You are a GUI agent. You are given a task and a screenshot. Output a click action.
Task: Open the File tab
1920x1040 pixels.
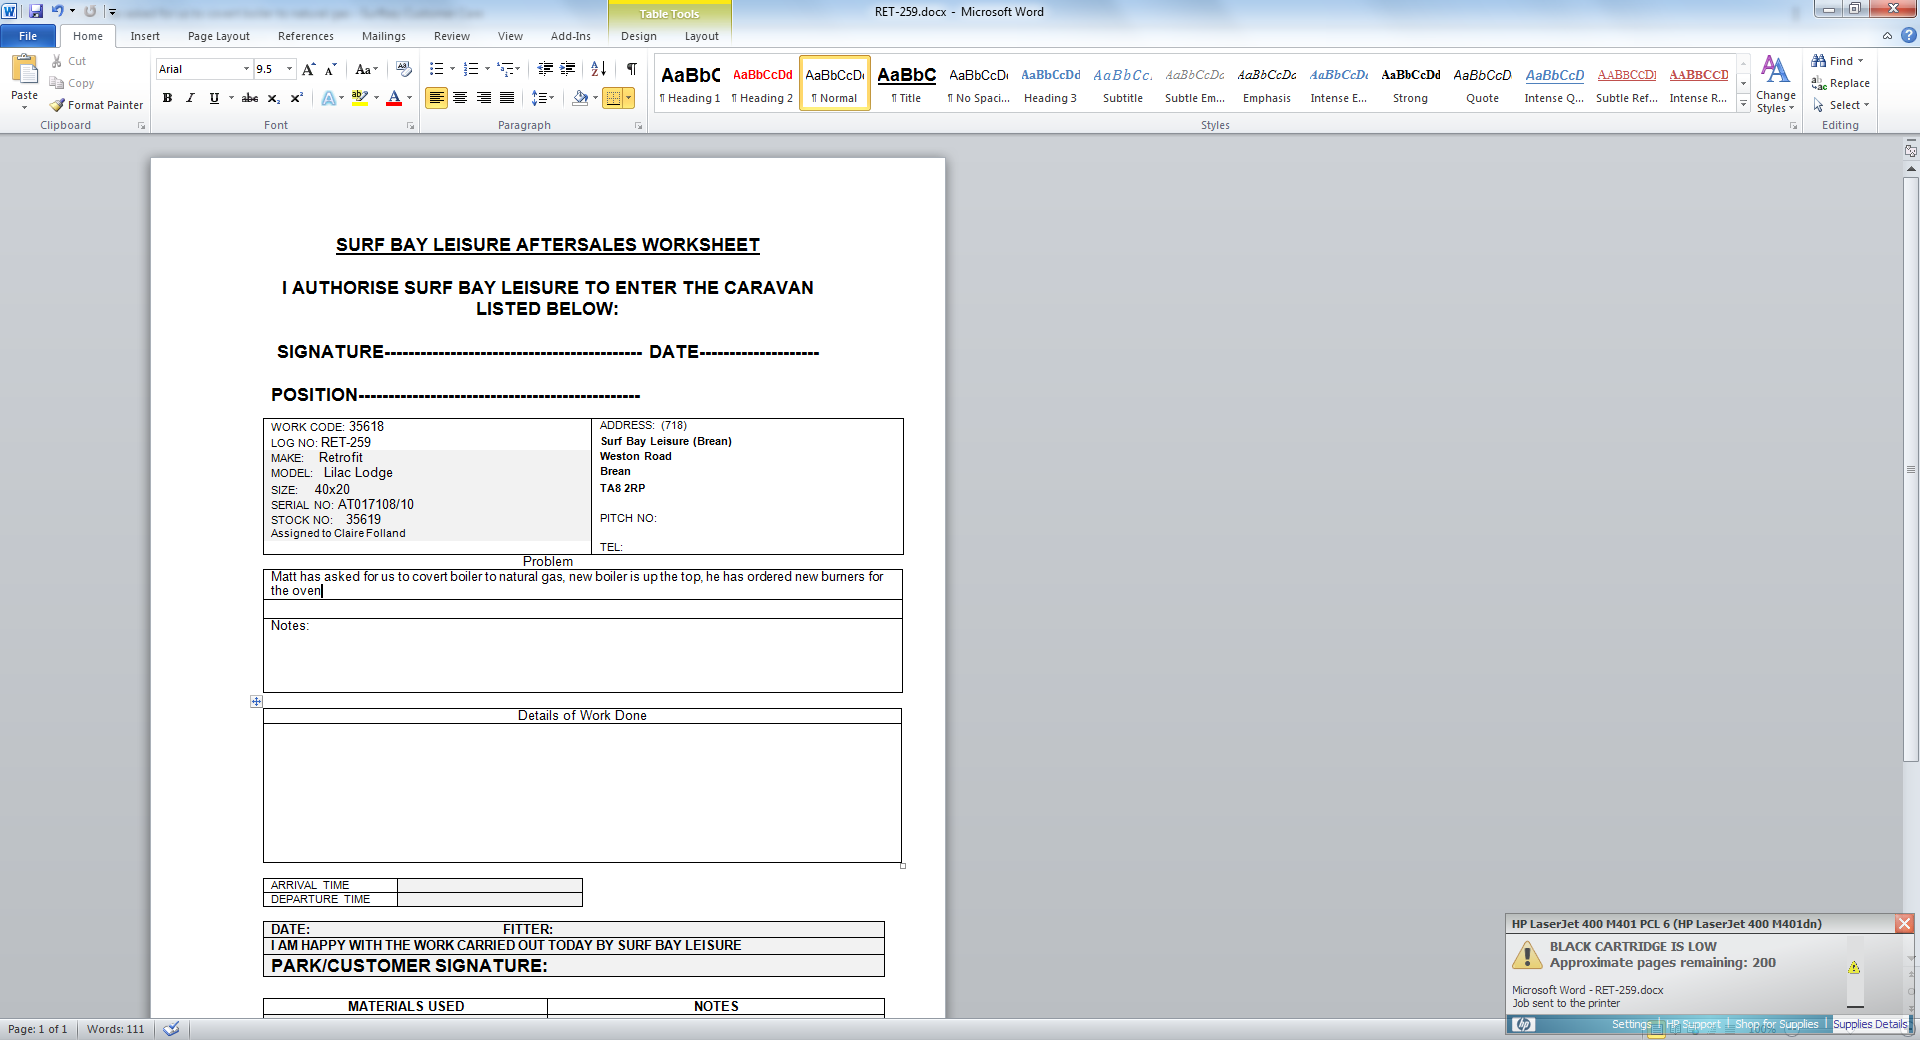coord(28,36)
